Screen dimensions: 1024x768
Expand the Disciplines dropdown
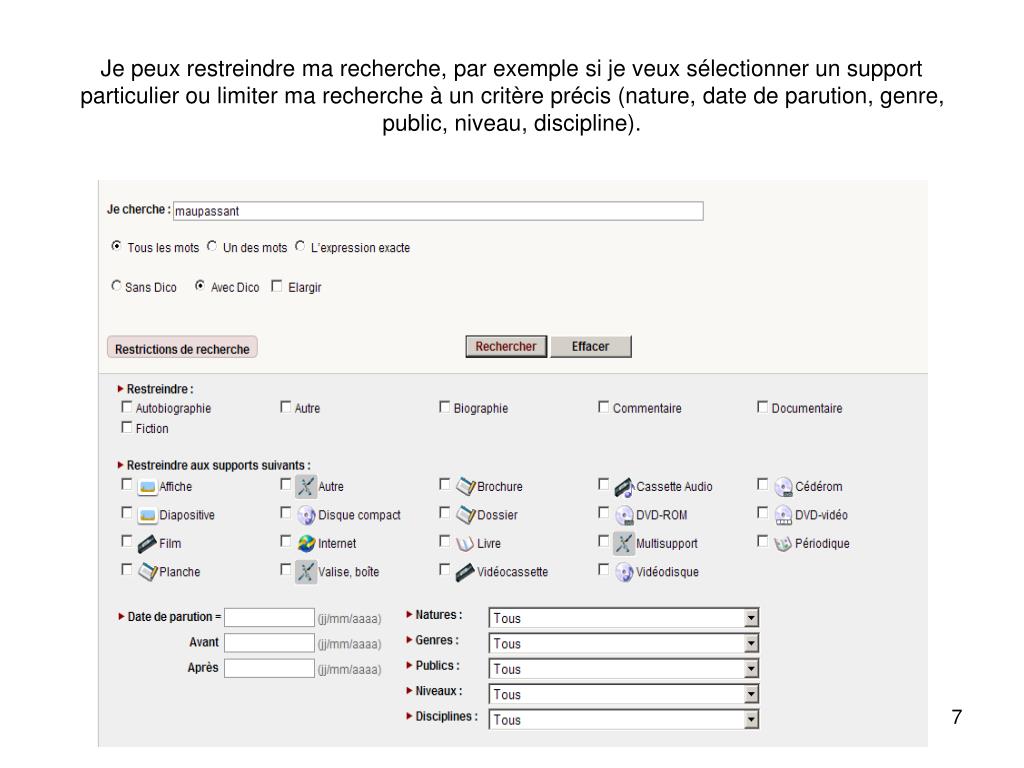coord(624,720)
